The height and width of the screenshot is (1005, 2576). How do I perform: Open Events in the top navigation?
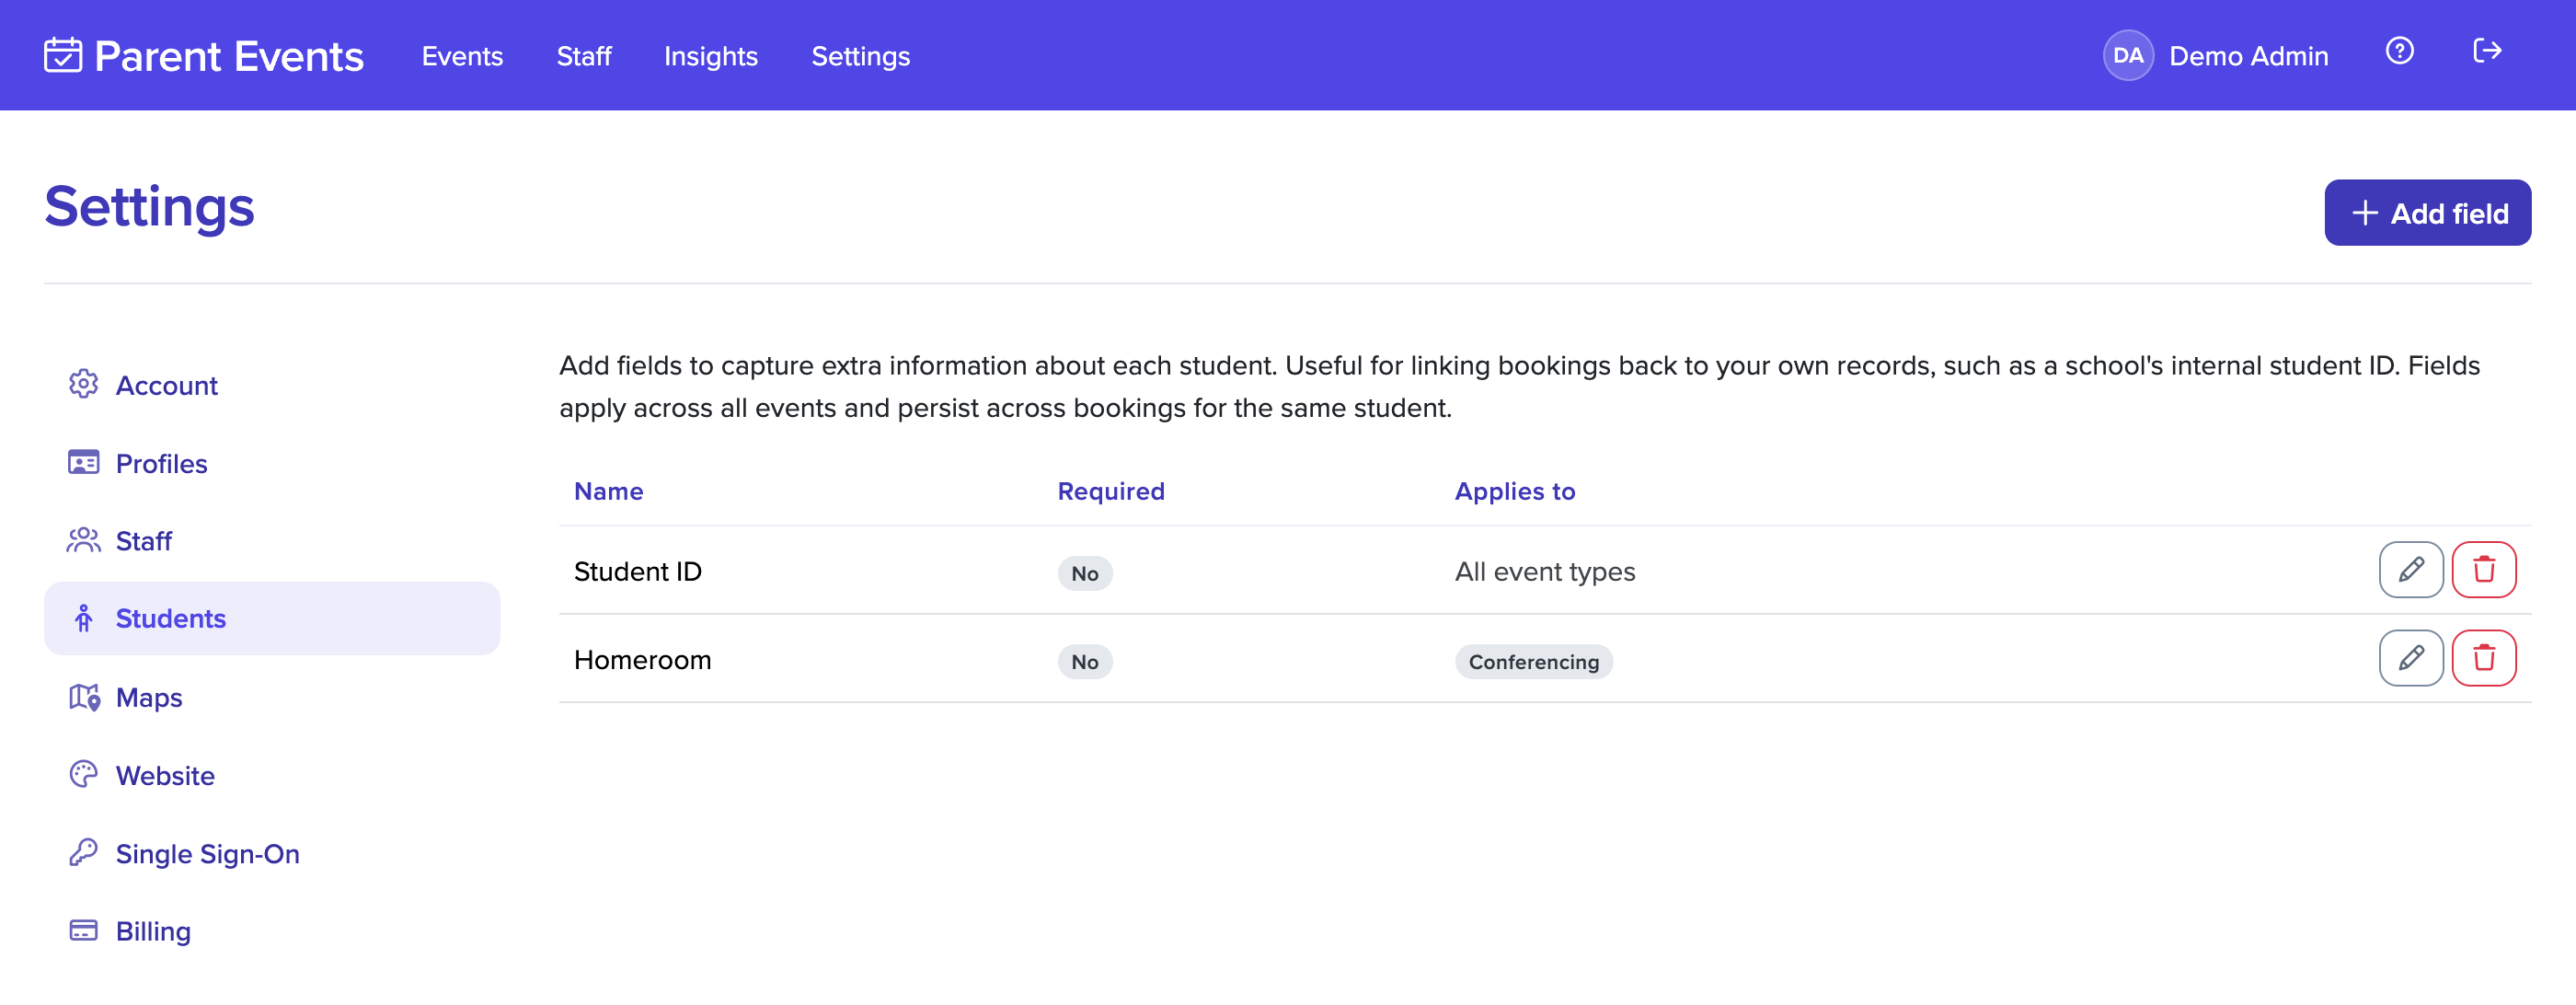462,56
